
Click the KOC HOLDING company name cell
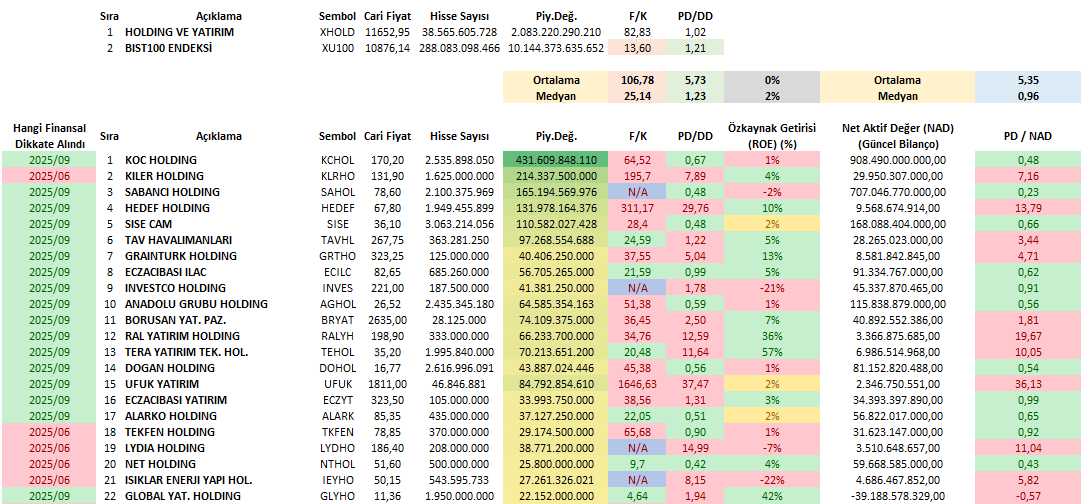point(160,160)
